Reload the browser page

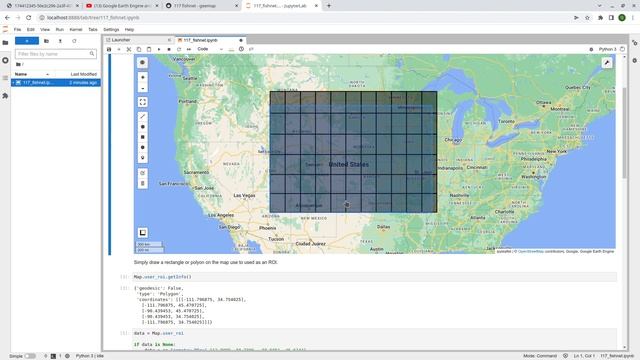[29, 18]
